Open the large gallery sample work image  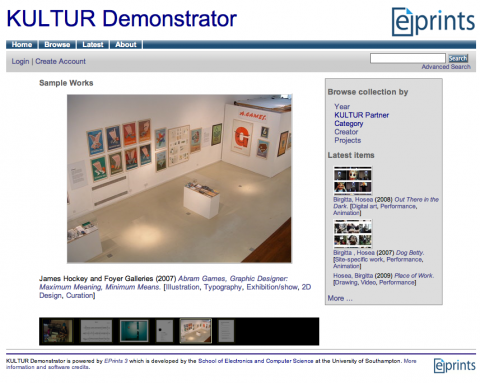coord(179,179)
